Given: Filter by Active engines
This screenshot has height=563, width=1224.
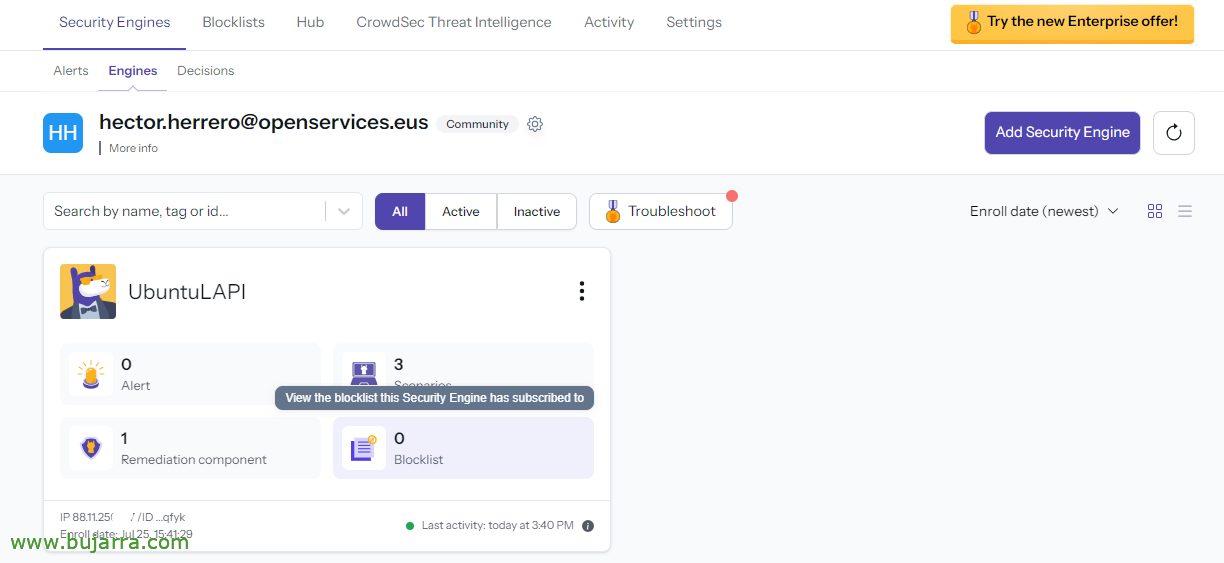Looking at the screenshot, I should (x=461, y=211).
